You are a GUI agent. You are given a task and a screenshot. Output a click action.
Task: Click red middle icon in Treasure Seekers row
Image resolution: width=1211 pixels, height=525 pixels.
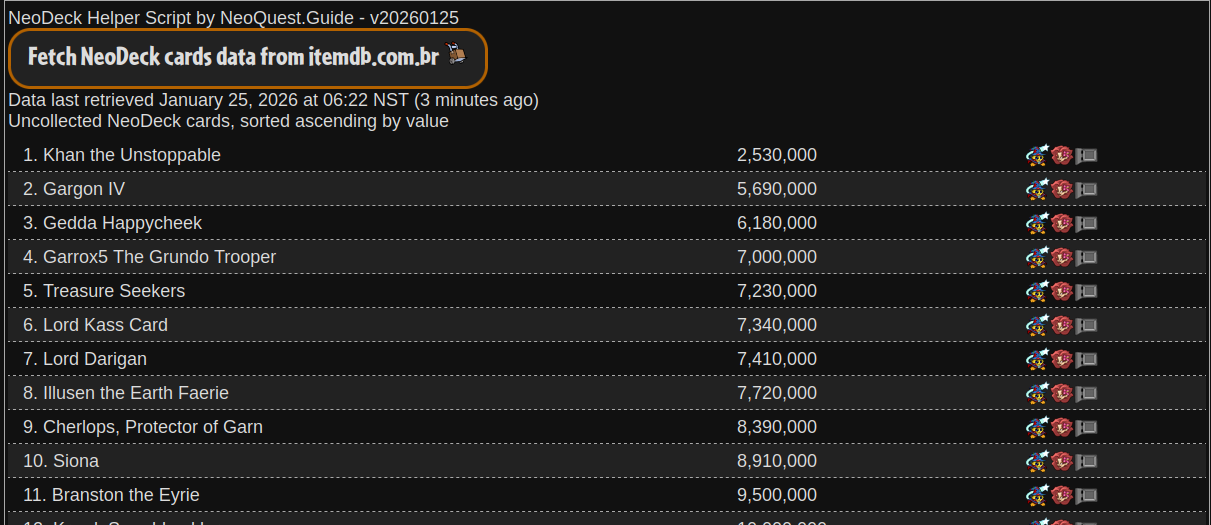point(1062,291)
